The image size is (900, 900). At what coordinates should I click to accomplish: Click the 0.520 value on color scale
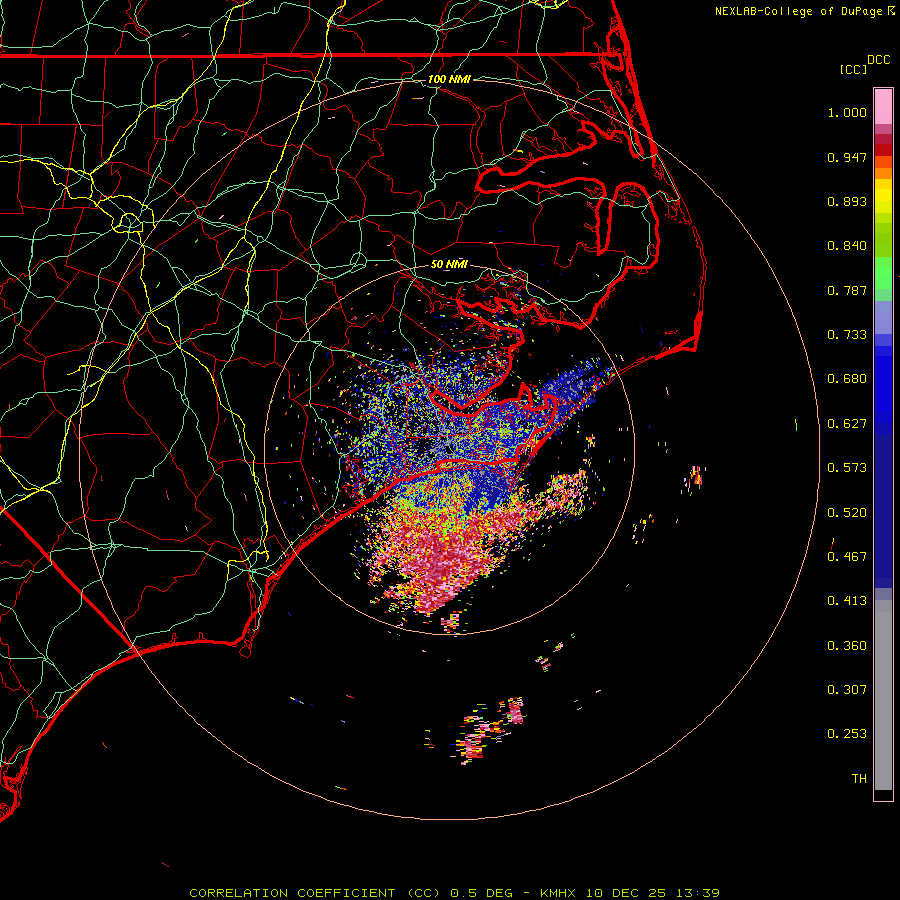[847, 513]
